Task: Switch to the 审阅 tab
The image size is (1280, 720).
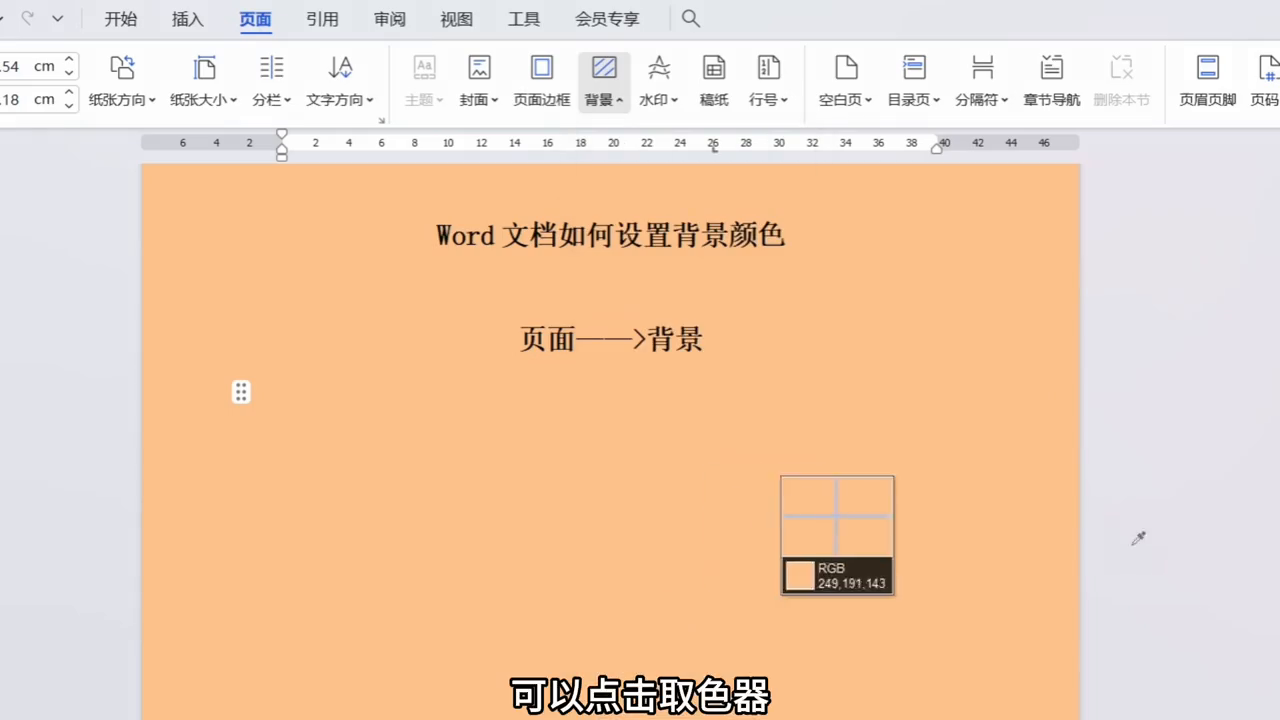Action: click(389, 19)
